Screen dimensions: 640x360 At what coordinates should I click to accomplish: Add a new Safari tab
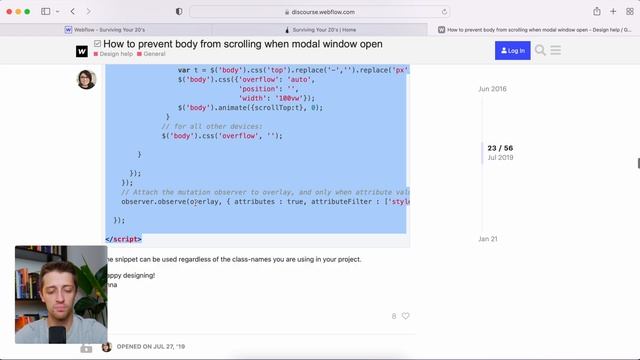click(x=613, y=11)
